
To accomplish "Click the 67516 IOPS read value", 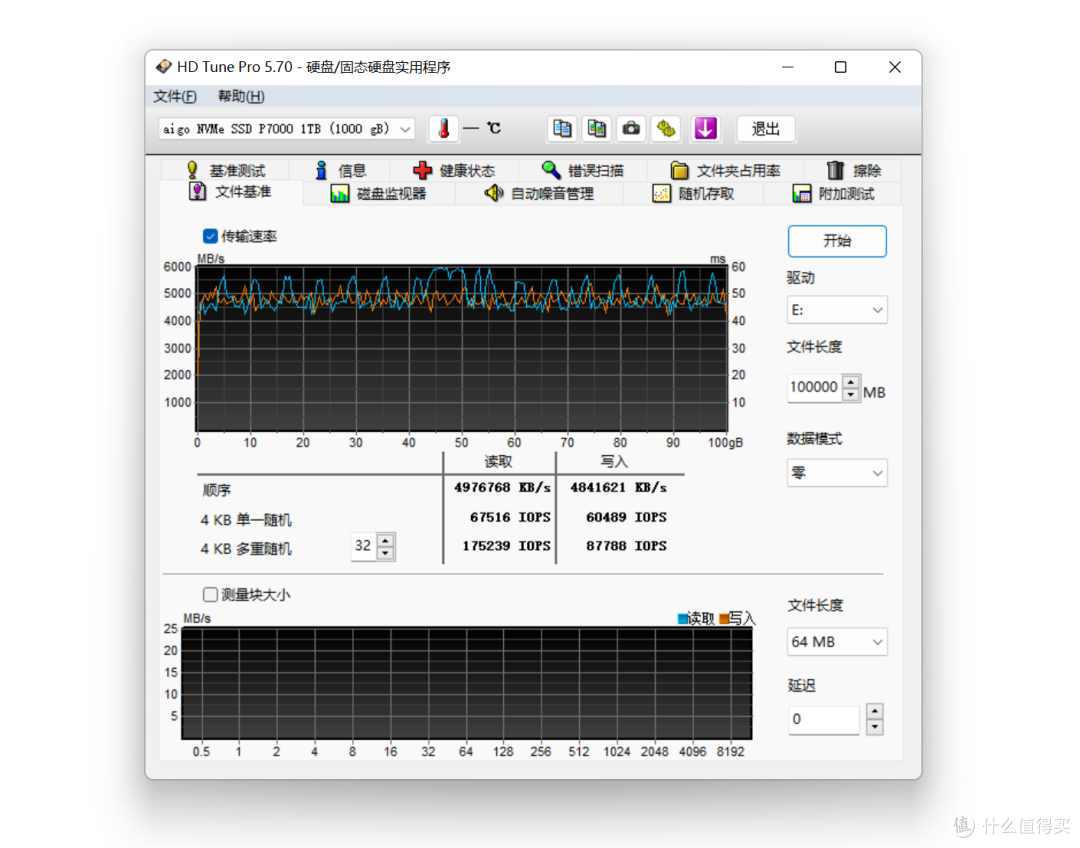I will (x=510, y=517).
